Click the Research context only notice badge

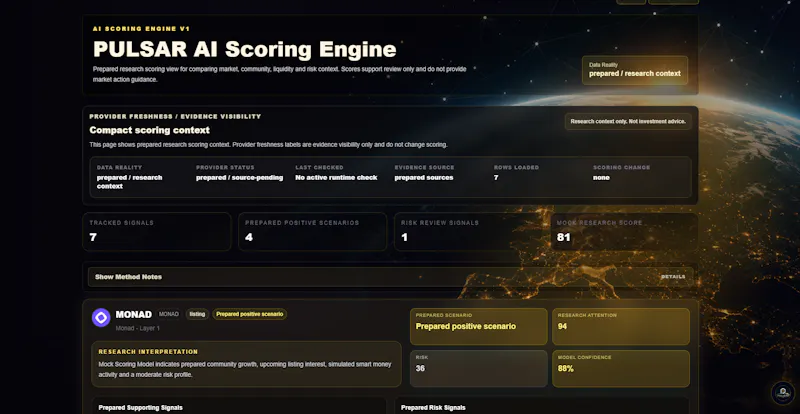(x=628, y=121)
